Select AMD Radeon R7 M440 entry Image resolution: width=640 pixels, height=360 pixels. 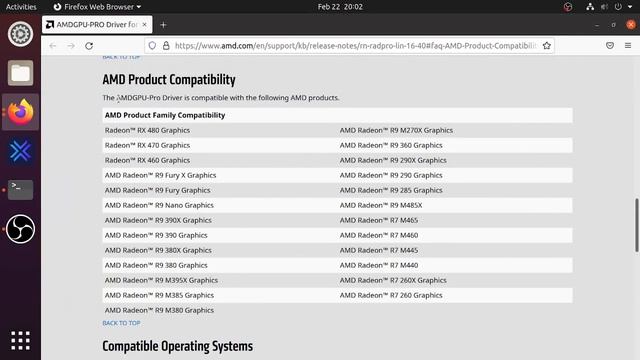coord(379,265)
